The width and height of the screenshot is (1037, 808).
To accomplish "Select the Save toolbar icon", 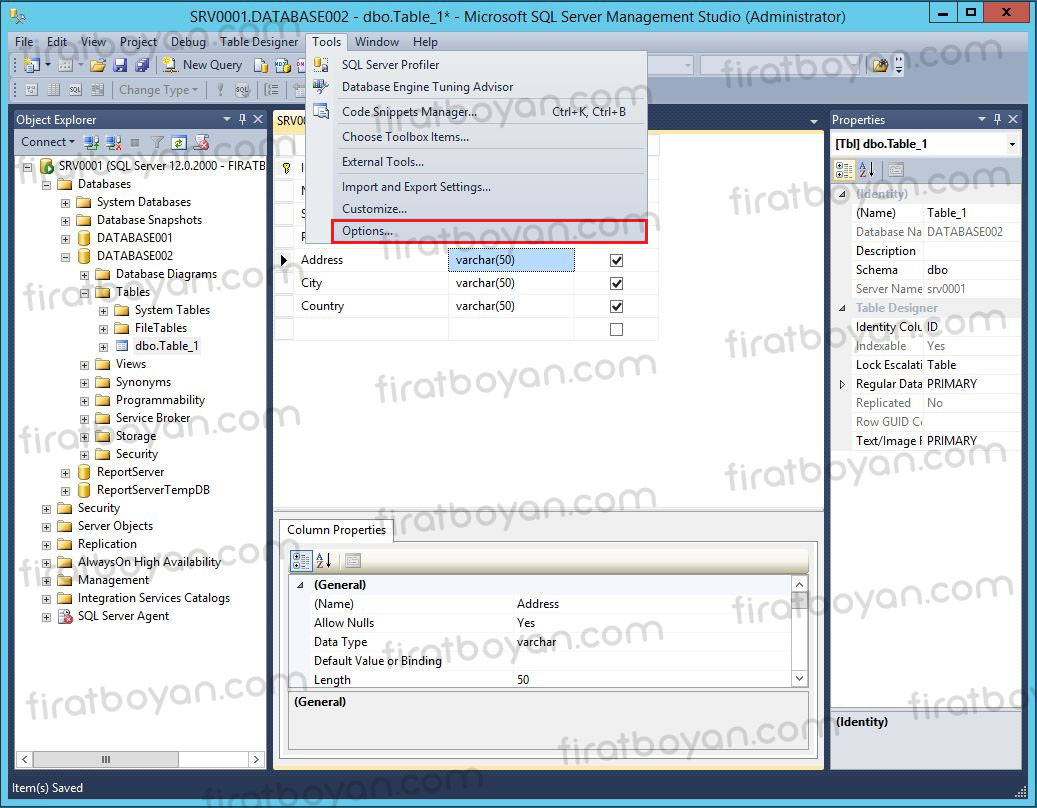I will click(119, 64).
